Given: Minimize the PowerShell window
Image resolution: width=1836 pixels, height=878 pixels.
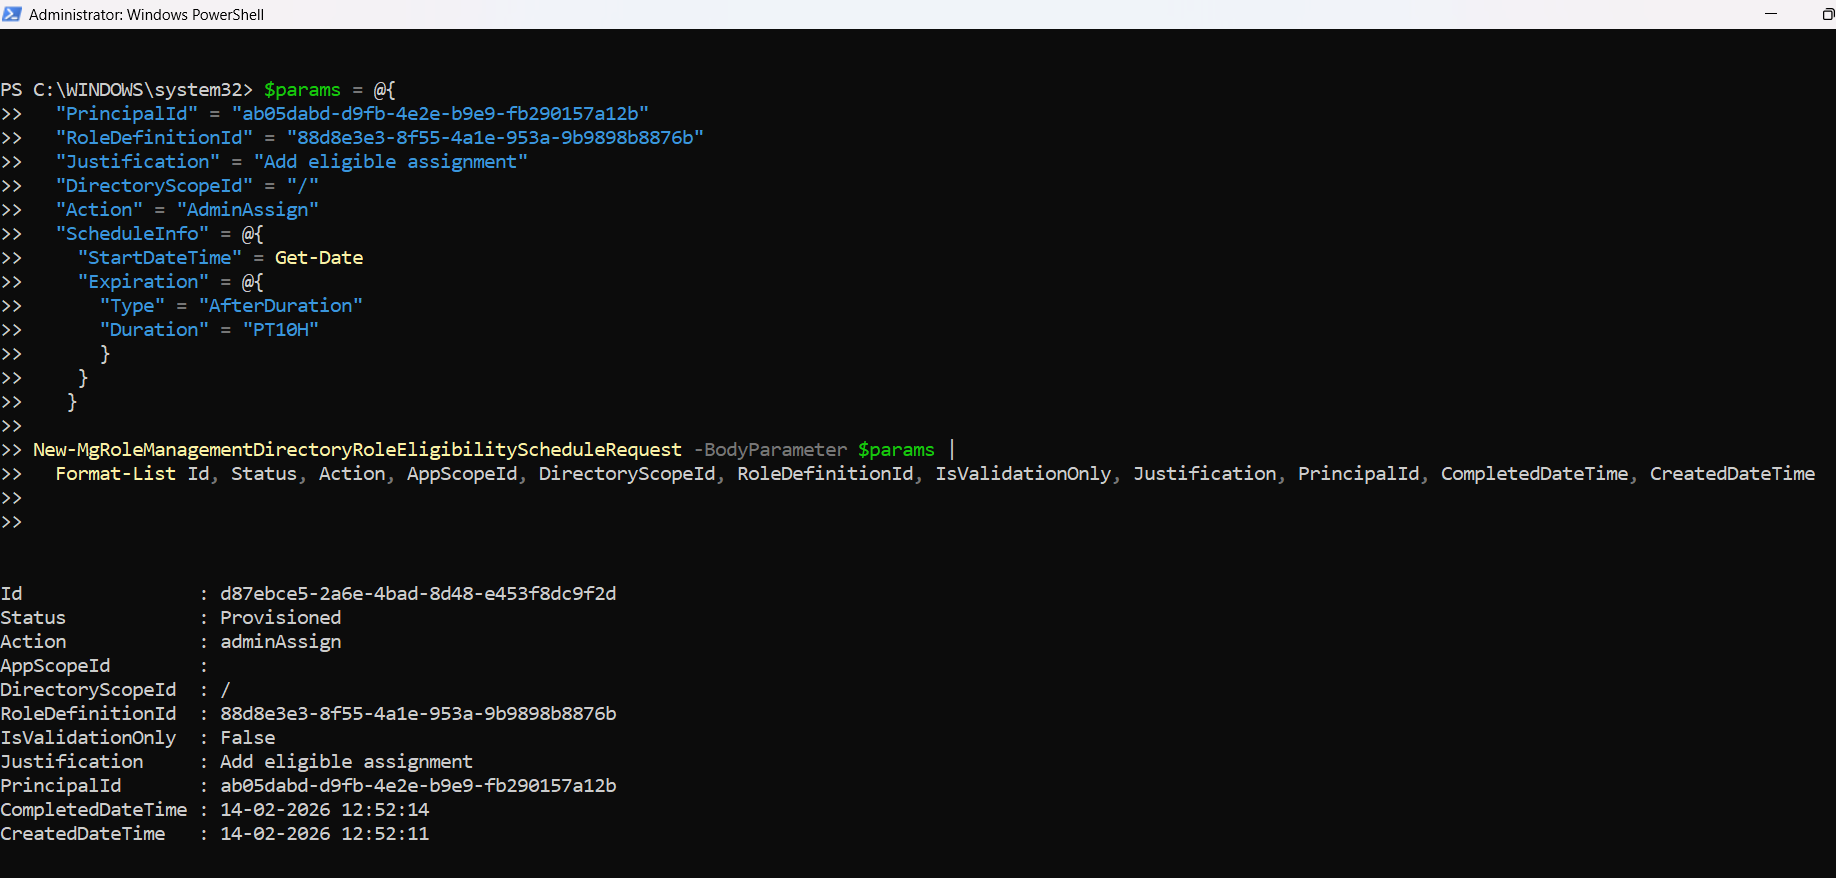Looking at the screenshot, I should coord(1771,14).
